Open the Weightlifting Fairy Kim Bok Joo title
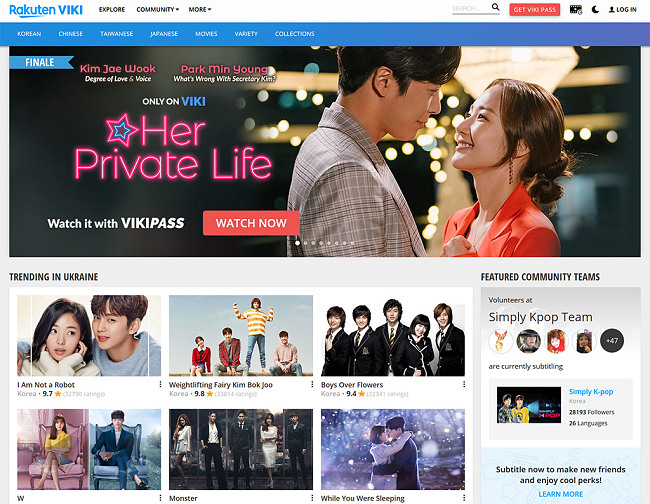The image size is (650, 504). click(x=221, y=385)
